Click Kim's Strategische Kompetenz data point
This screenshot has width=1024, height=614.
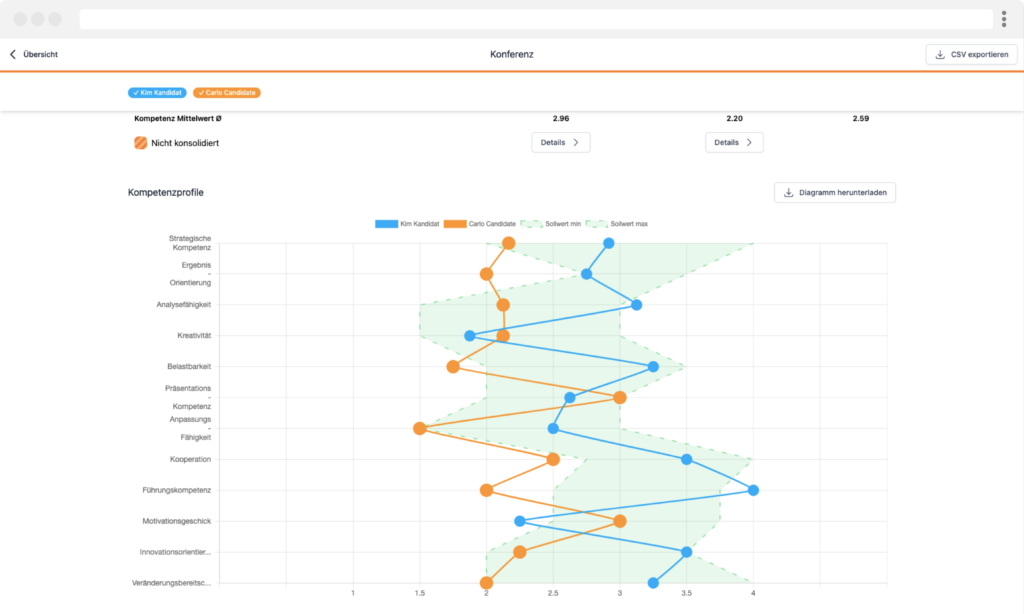pyautogui.click(x=609, y=243)
